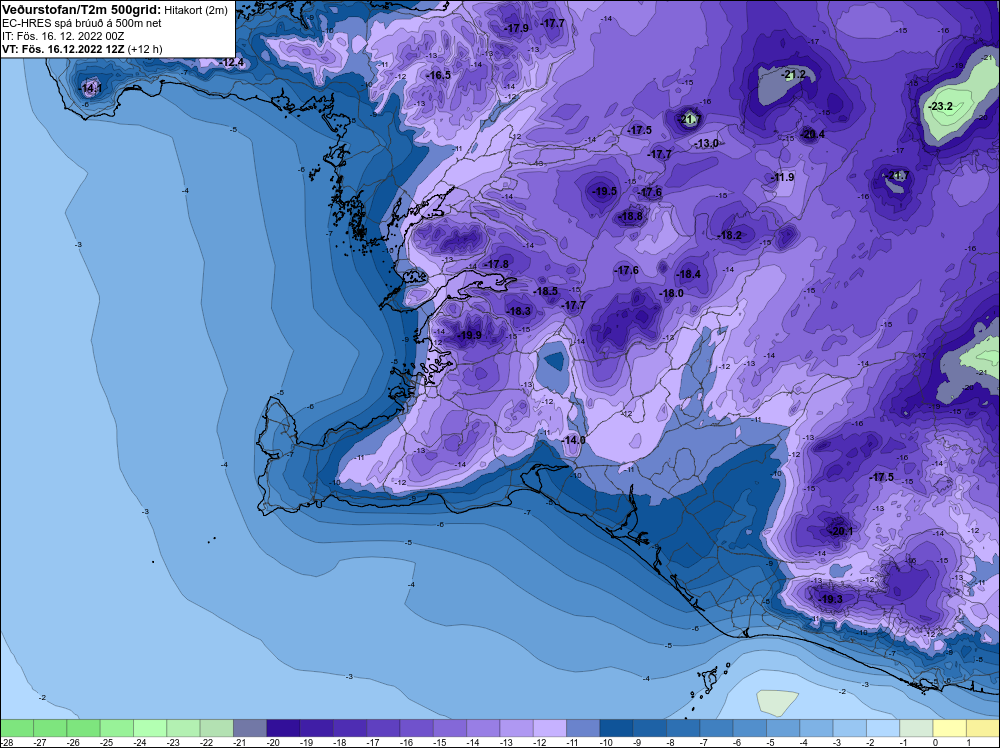Click the -11.9 temperature label
1000x748 pixels.
783,177
